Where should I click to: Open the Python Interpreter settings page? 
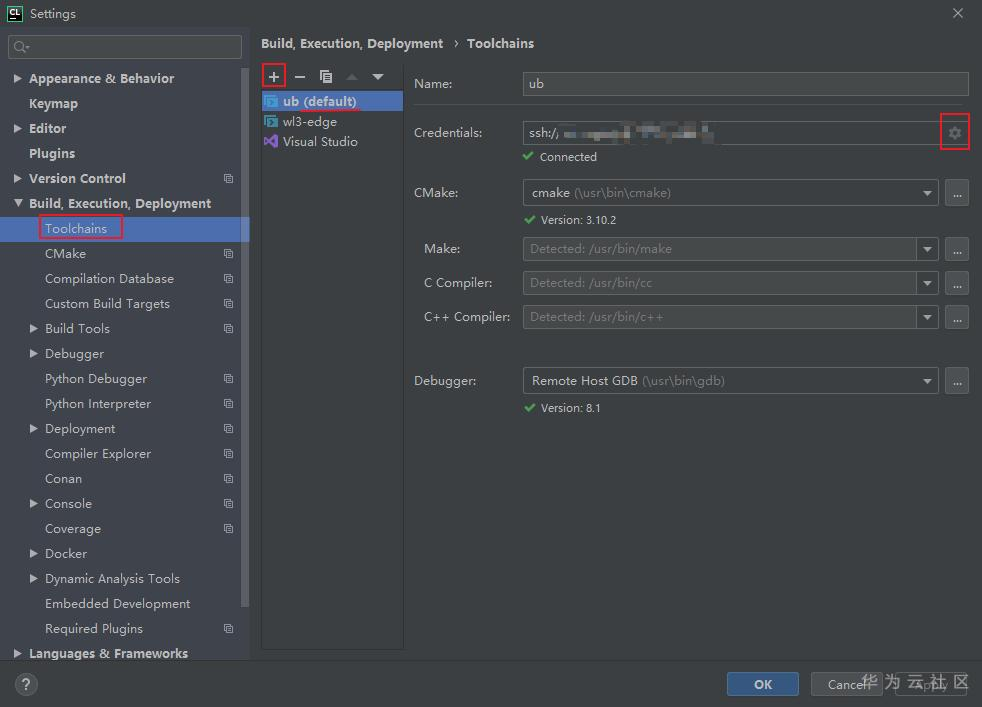[x=98, y=404]
